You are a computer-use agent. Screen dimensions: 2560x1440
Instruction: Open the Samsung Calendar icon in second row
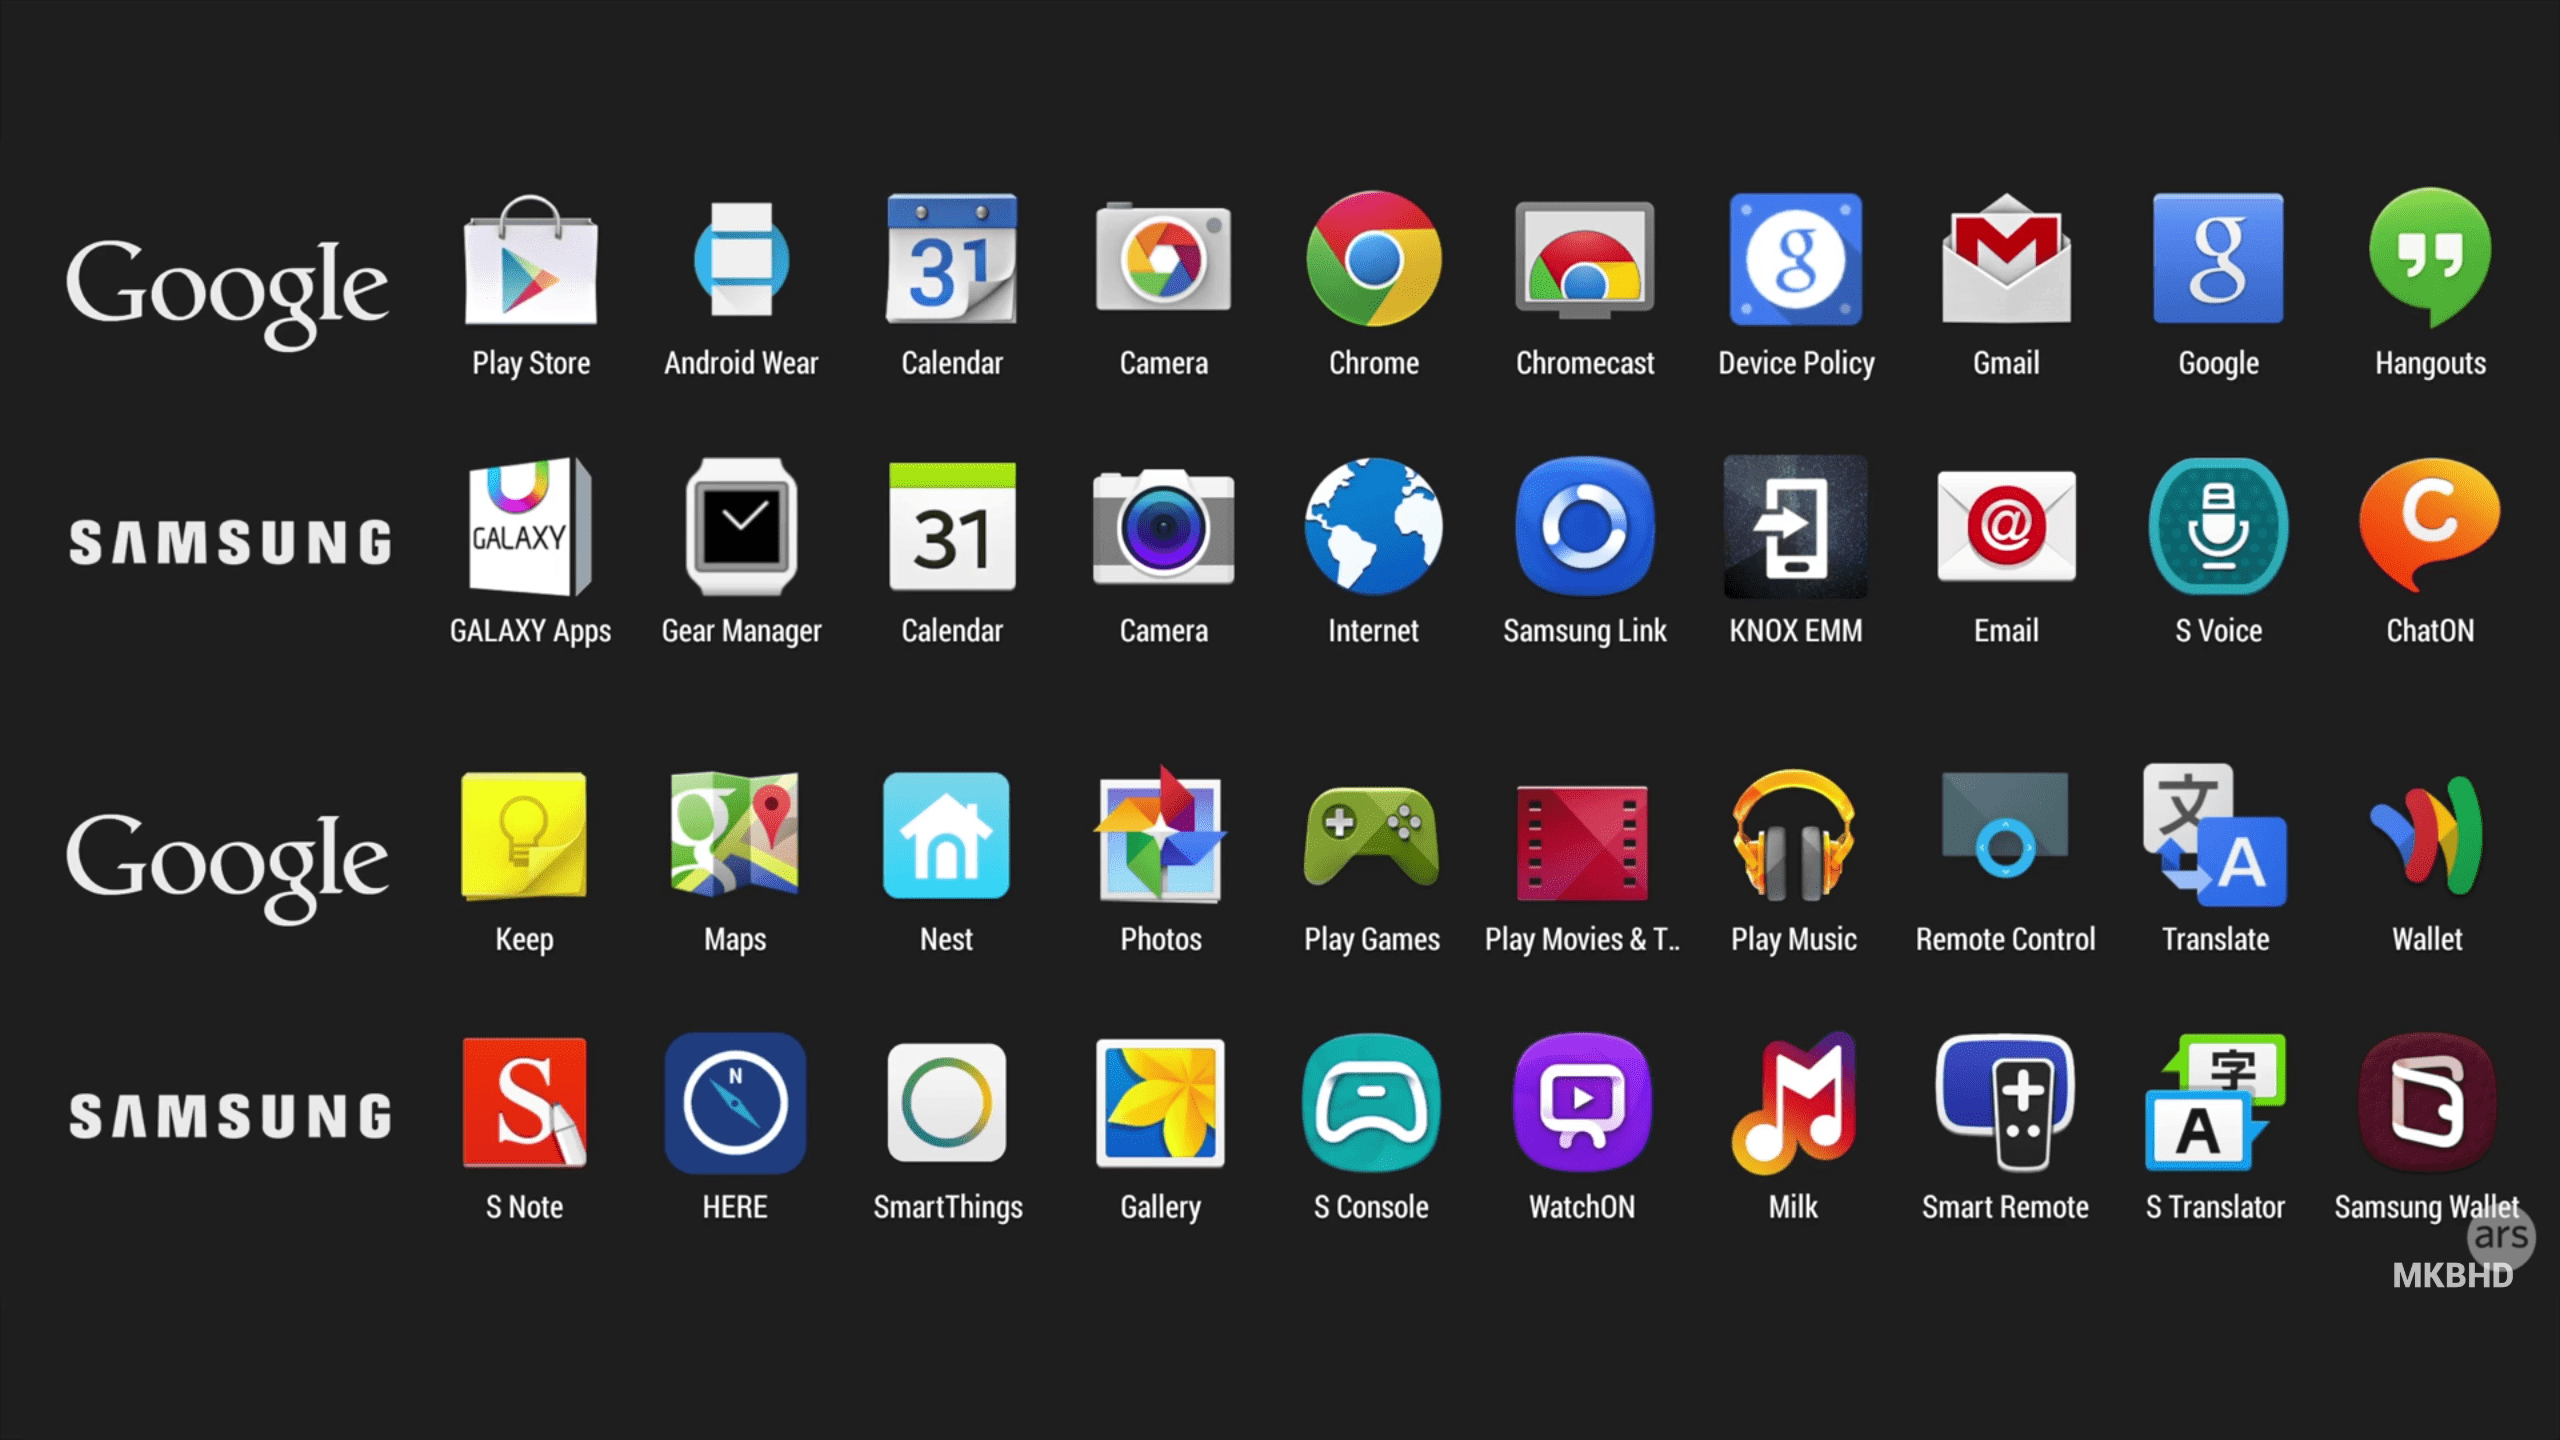pos(952,527)
